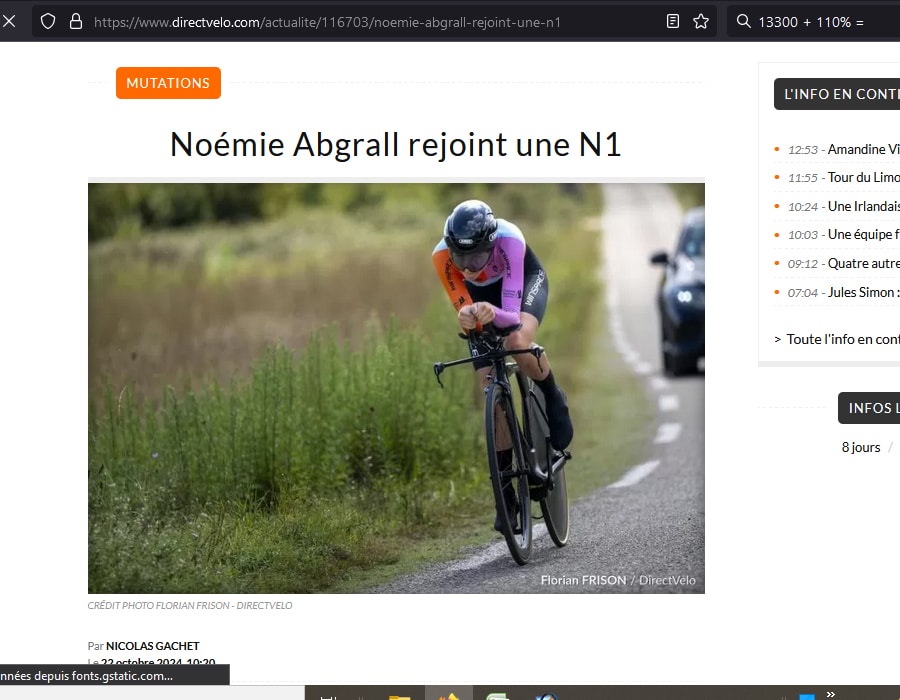900x700 pixels.
Task: Toggle tracking protection via the shield icon
Action: click(48, 20)
